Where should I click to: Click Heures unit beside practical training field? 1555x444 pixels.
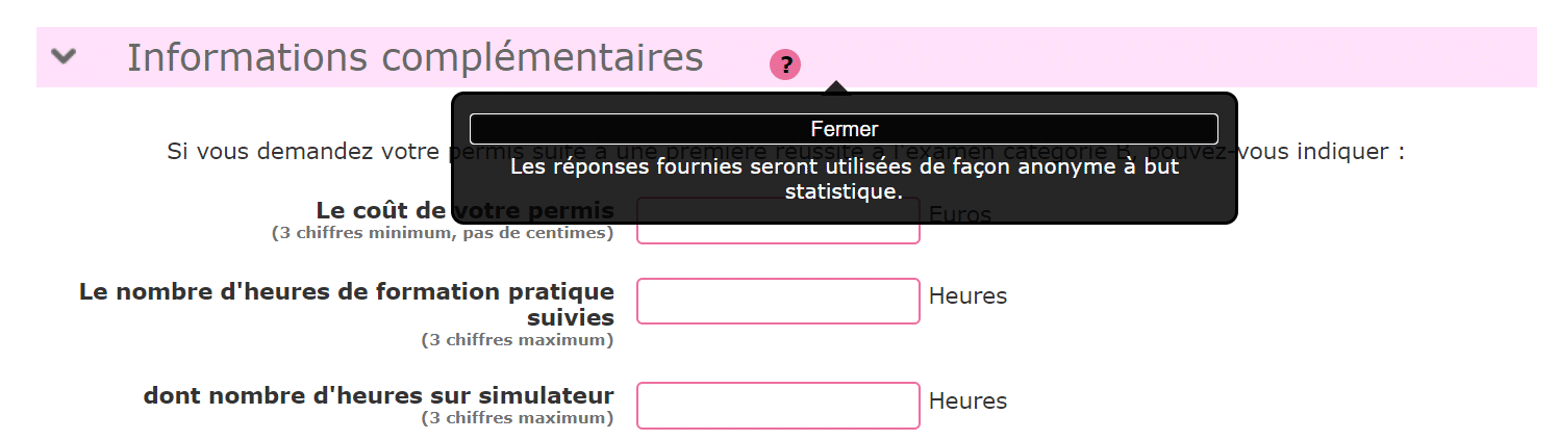tap(968, 296)
